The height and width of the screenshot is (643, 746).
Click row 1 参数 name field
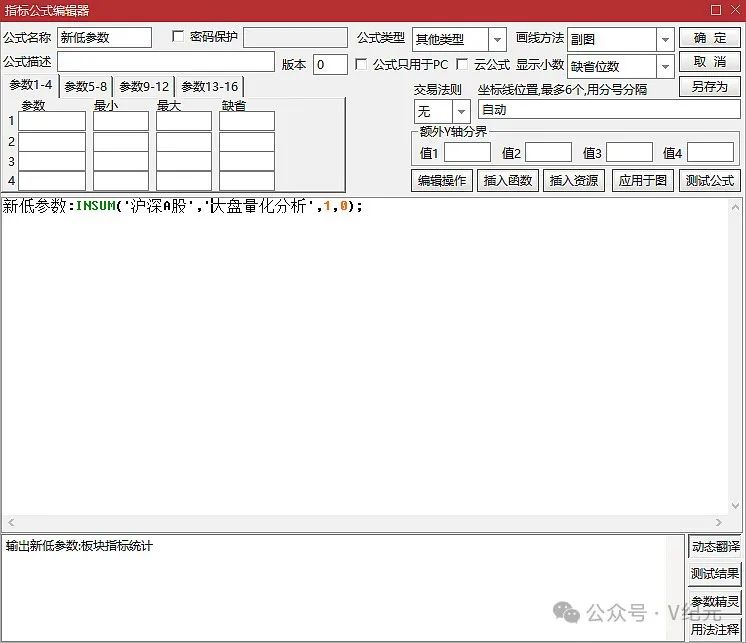click(52, 121)
